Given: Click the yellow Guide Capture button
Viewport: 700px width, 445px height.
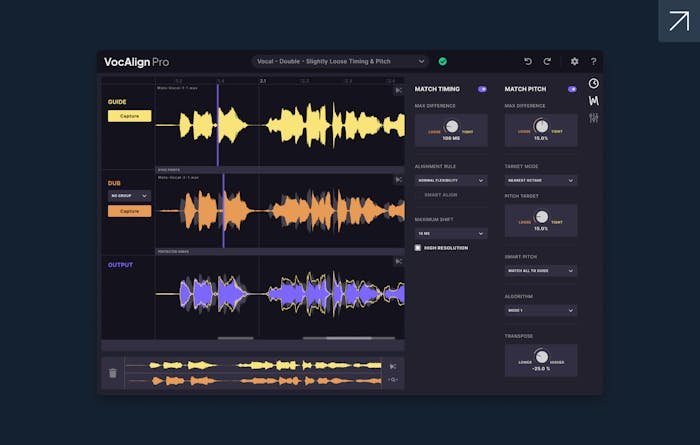Looking at the screenshot, I should point(129,116).
